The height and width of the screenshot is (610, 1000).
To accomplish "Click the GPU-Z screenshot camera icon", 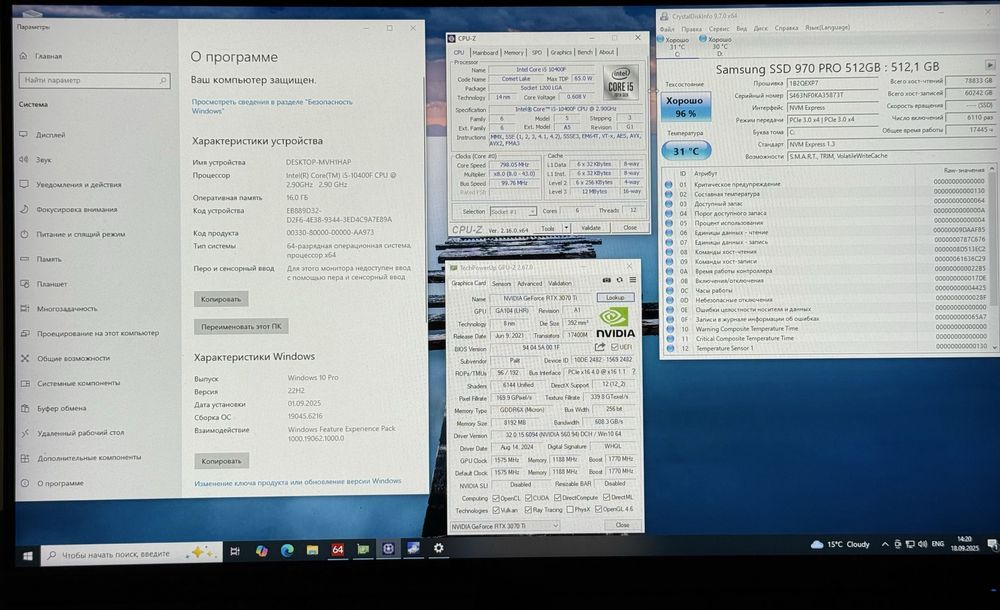I will pos(607,279).
